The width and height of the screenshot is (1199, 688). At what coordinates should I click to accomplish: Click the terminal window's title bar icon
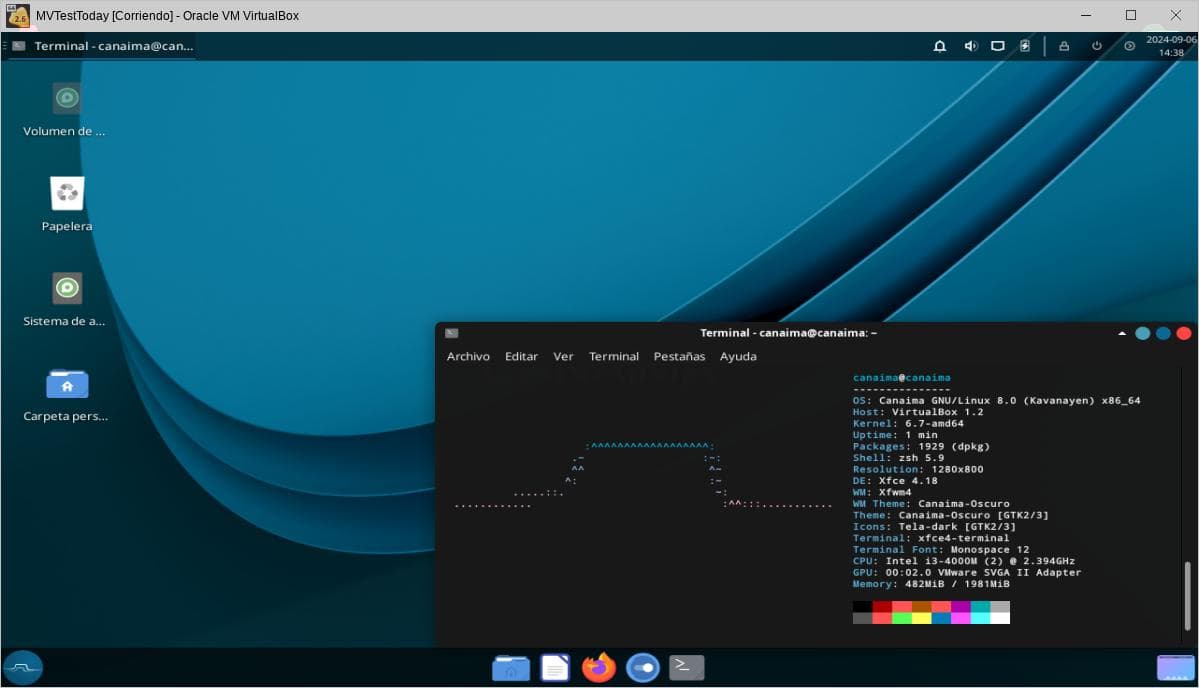(x=452, y=333)
